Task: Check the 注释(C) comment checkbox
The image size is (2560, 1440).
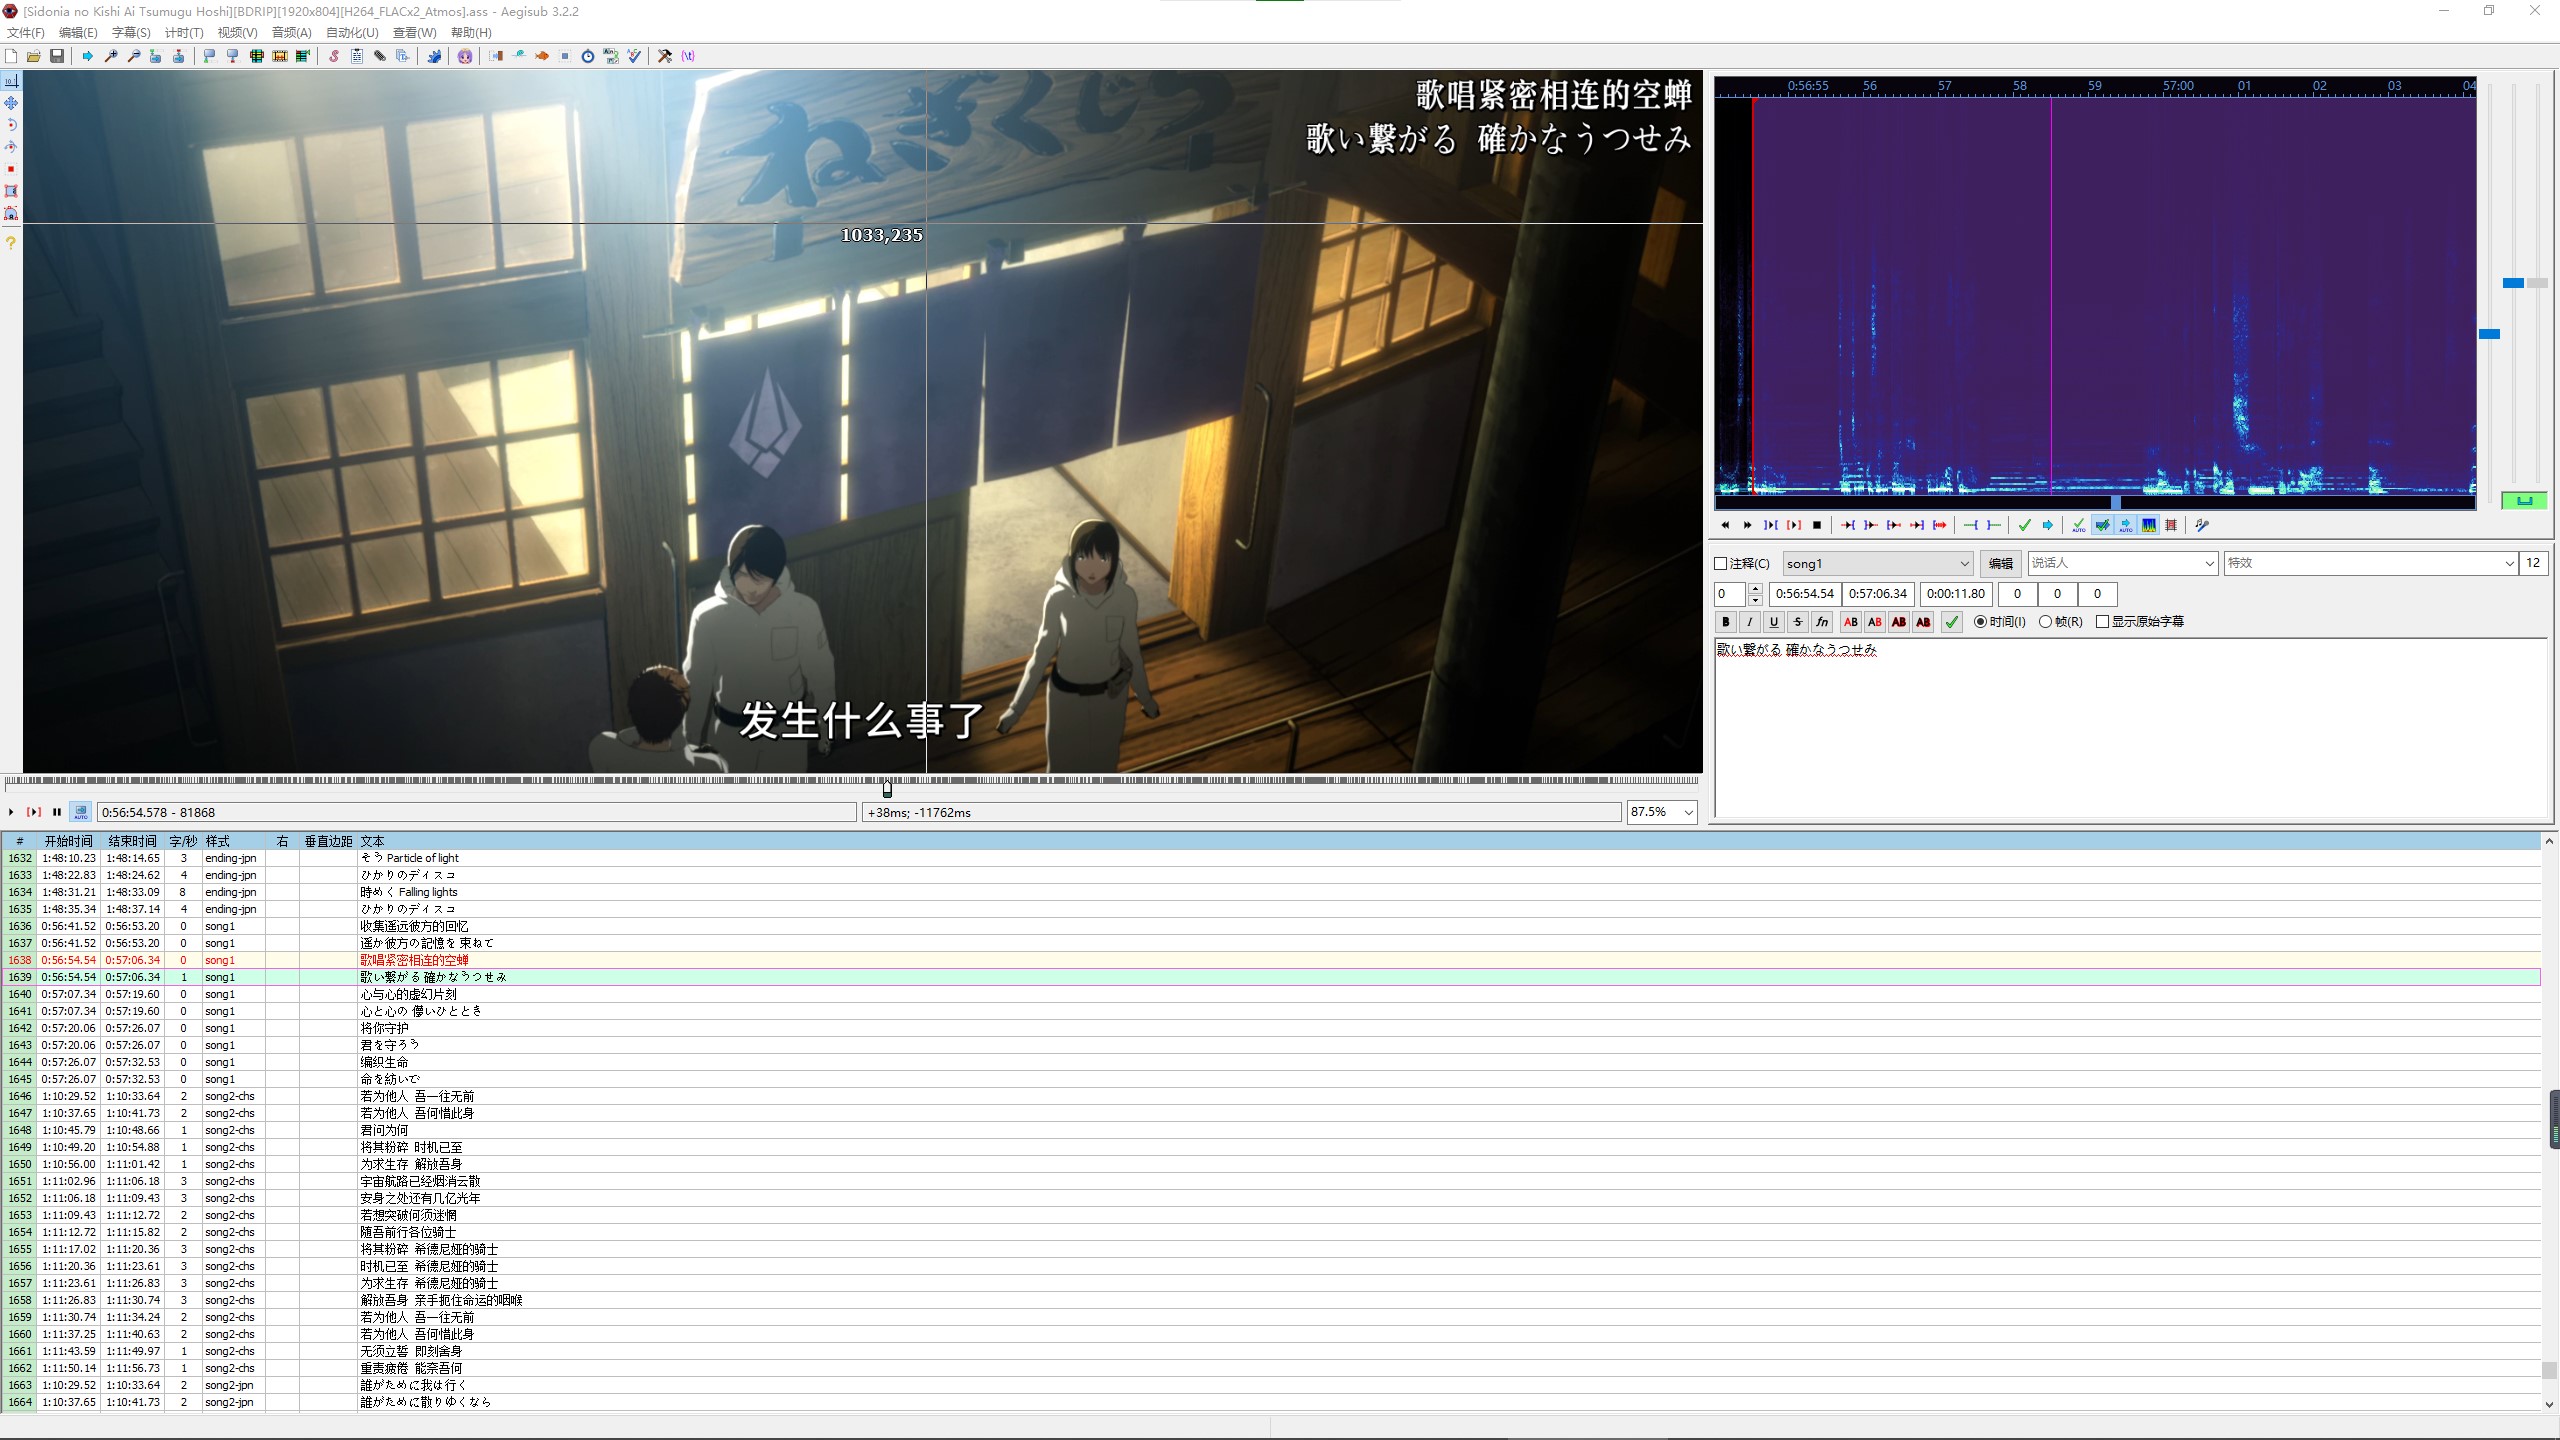Action: click(1721, 563)
